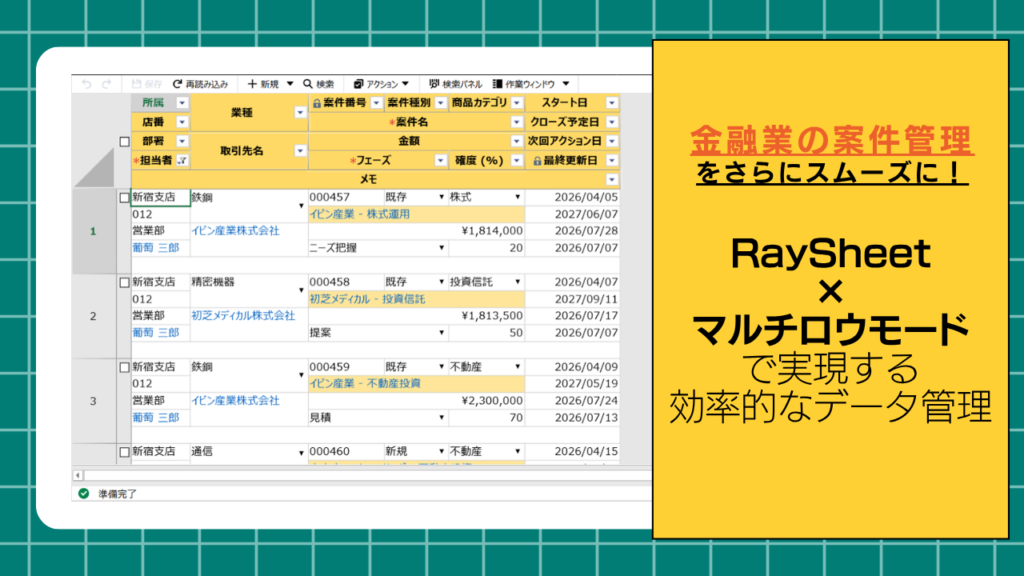This screenshot has height=576, width=1024.
Task: Expand the 作業ウィンドウ dropdown arrow
Action: tap(566, 84)
